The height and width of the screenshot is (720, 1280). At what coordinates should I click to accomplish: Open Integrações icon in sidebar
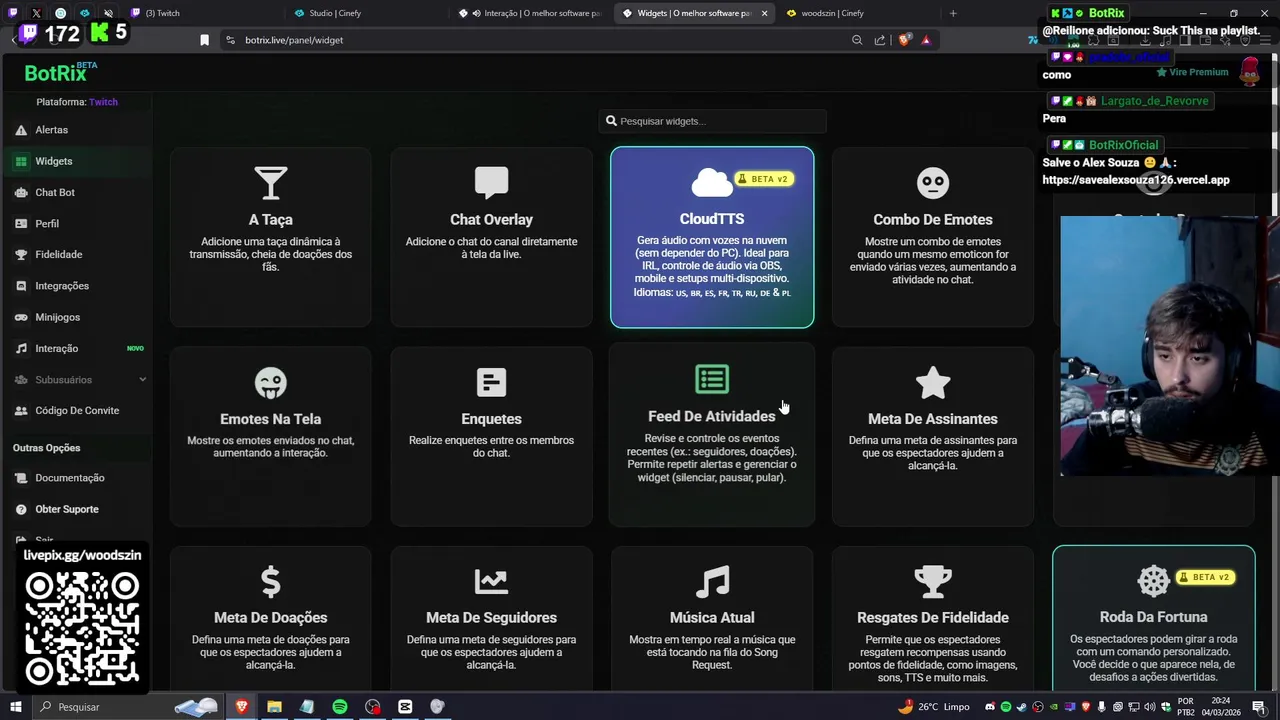point(21,286)
